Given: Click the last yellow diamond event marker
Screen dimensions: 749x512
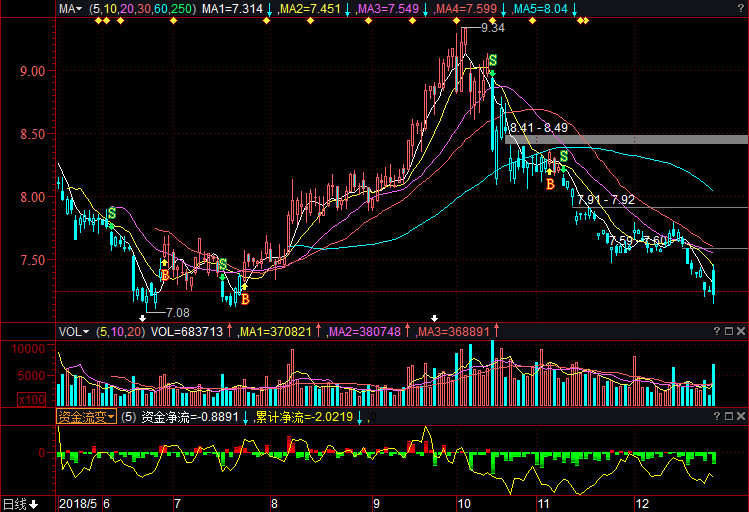Looking at the screenshot, I should 585,21.
